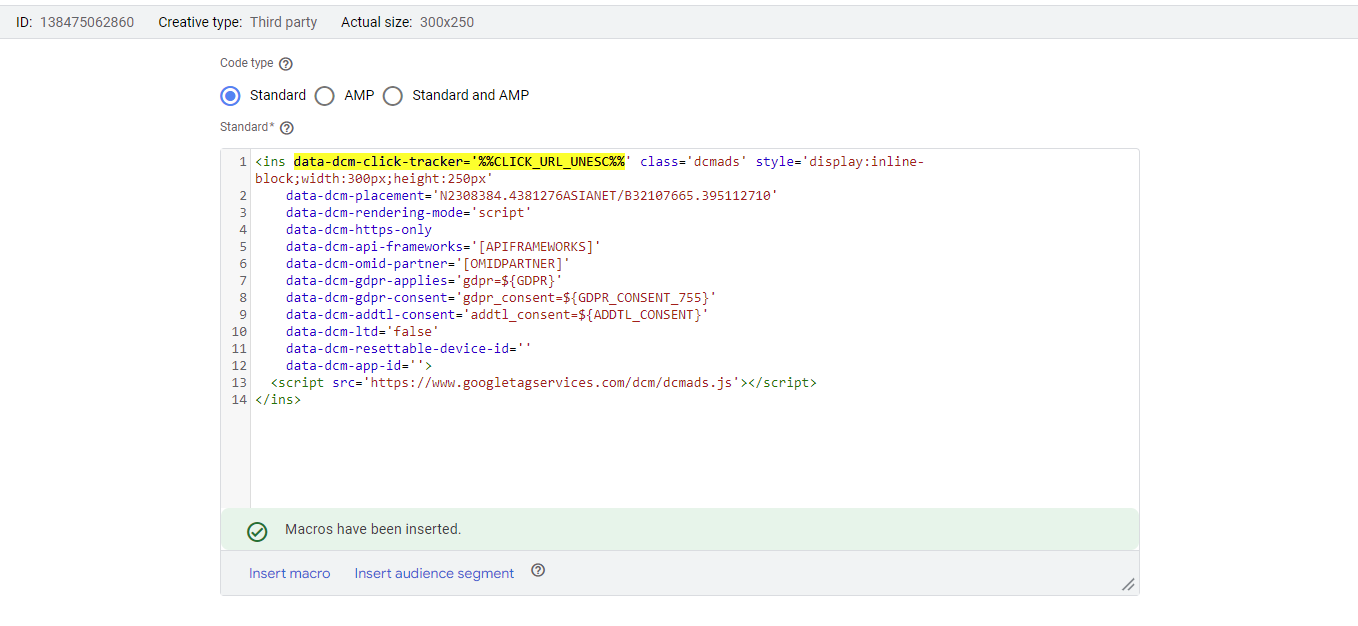The image size is (1358, 626).
Task: Click help icon beside Insert audience segment
Action: pos(538,570)
